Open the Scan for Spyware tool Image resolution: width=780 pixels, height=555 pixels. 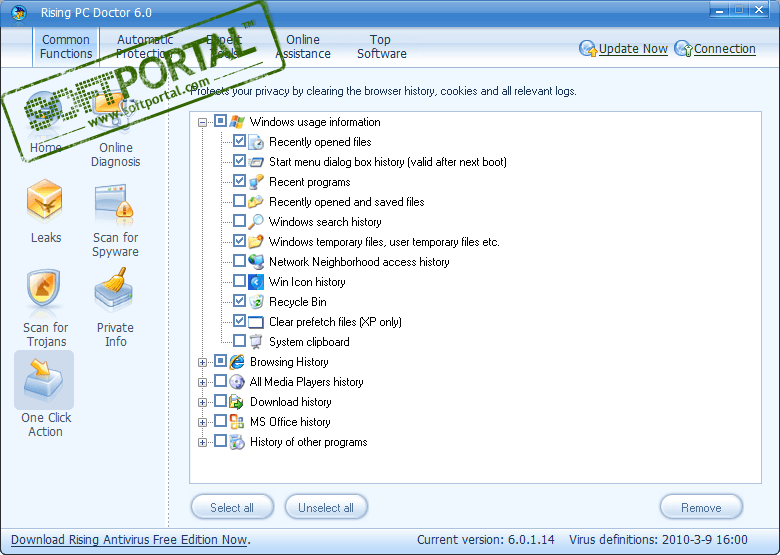[x=114, y=204]
